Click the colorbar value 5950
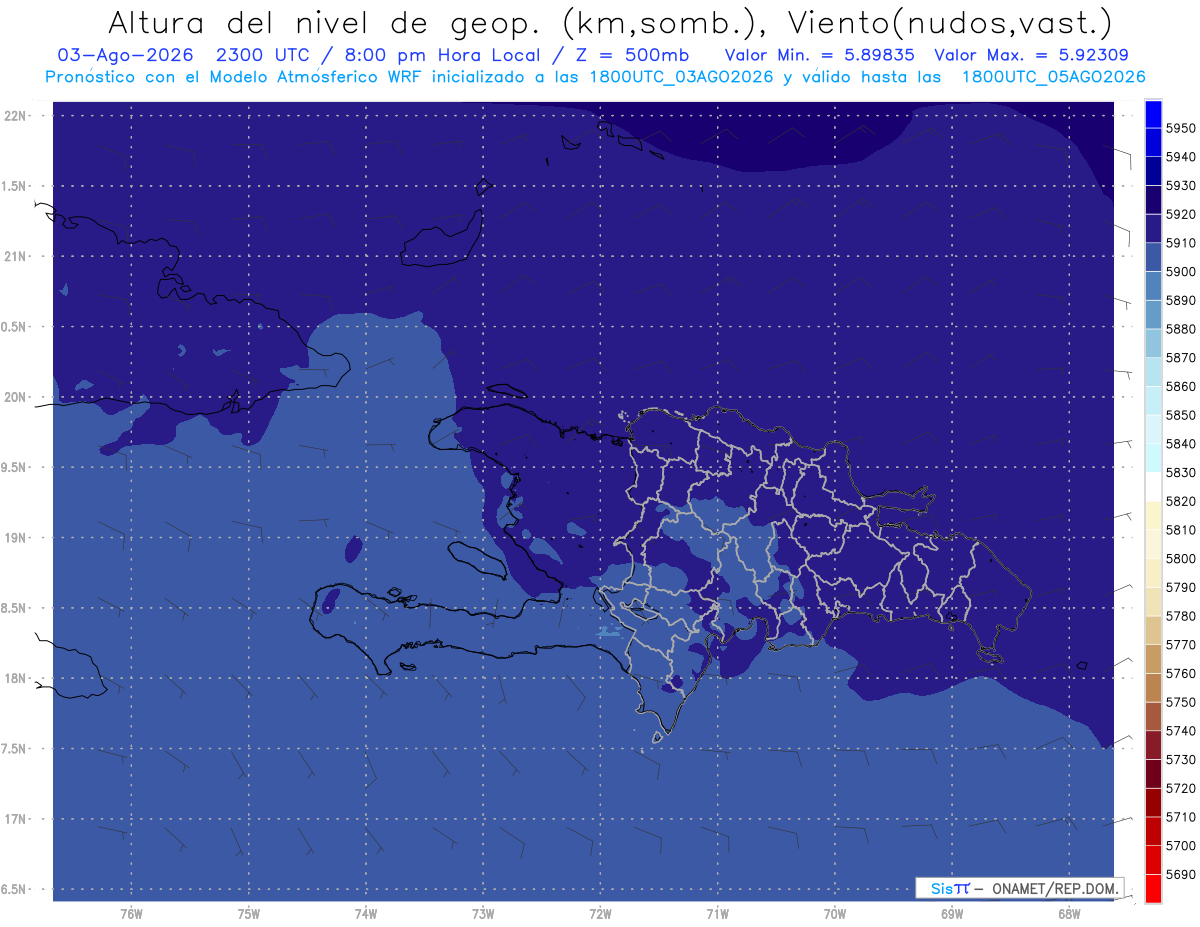Screen dimensions: 1200x927 1181,128
